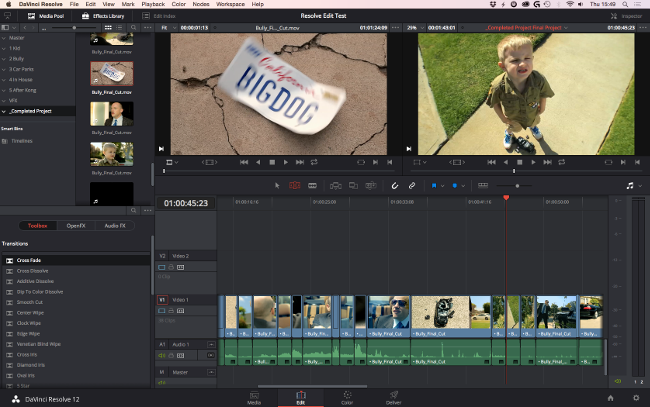Mute the Audio 1 track speaker
This screenshot has width=650, height=407.
click(162, 356)
